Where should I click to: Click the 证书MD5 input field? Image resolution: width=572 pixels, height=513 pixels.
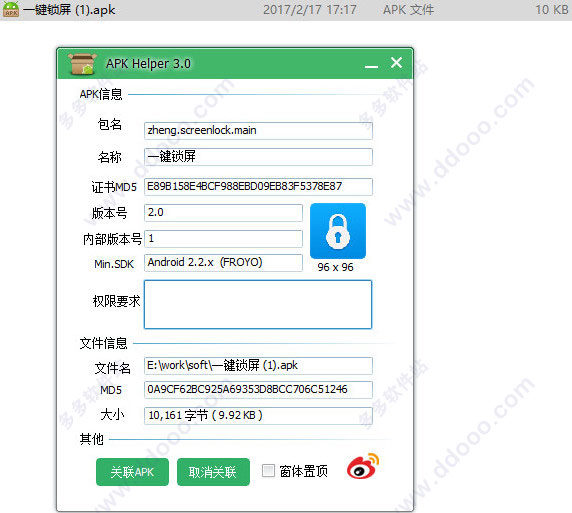pyautogui.click(x=258, y=187)
